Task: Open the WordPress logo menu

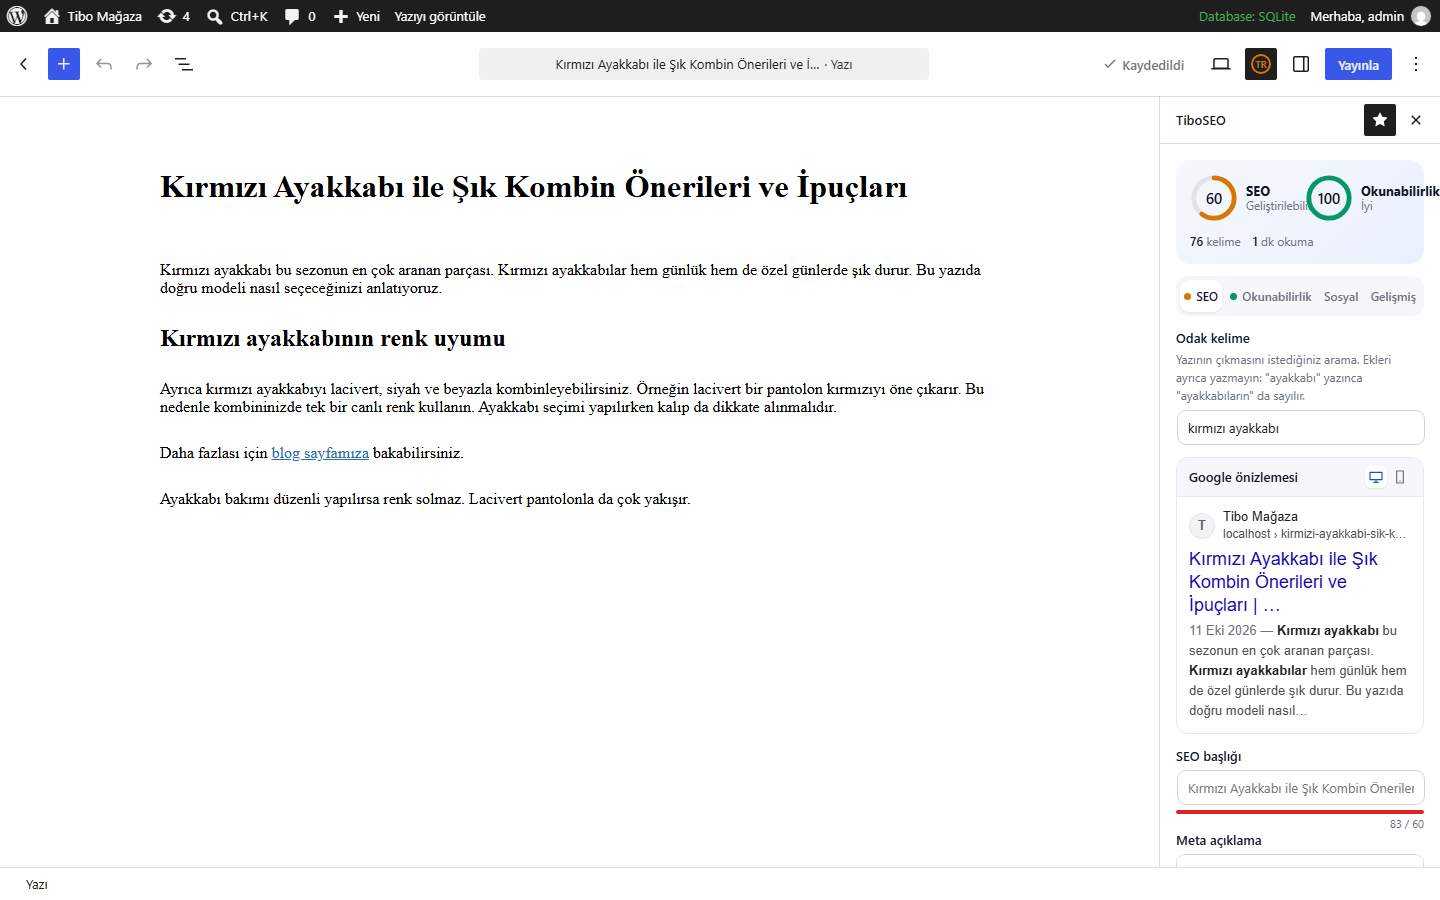Action: coord(17,16)
